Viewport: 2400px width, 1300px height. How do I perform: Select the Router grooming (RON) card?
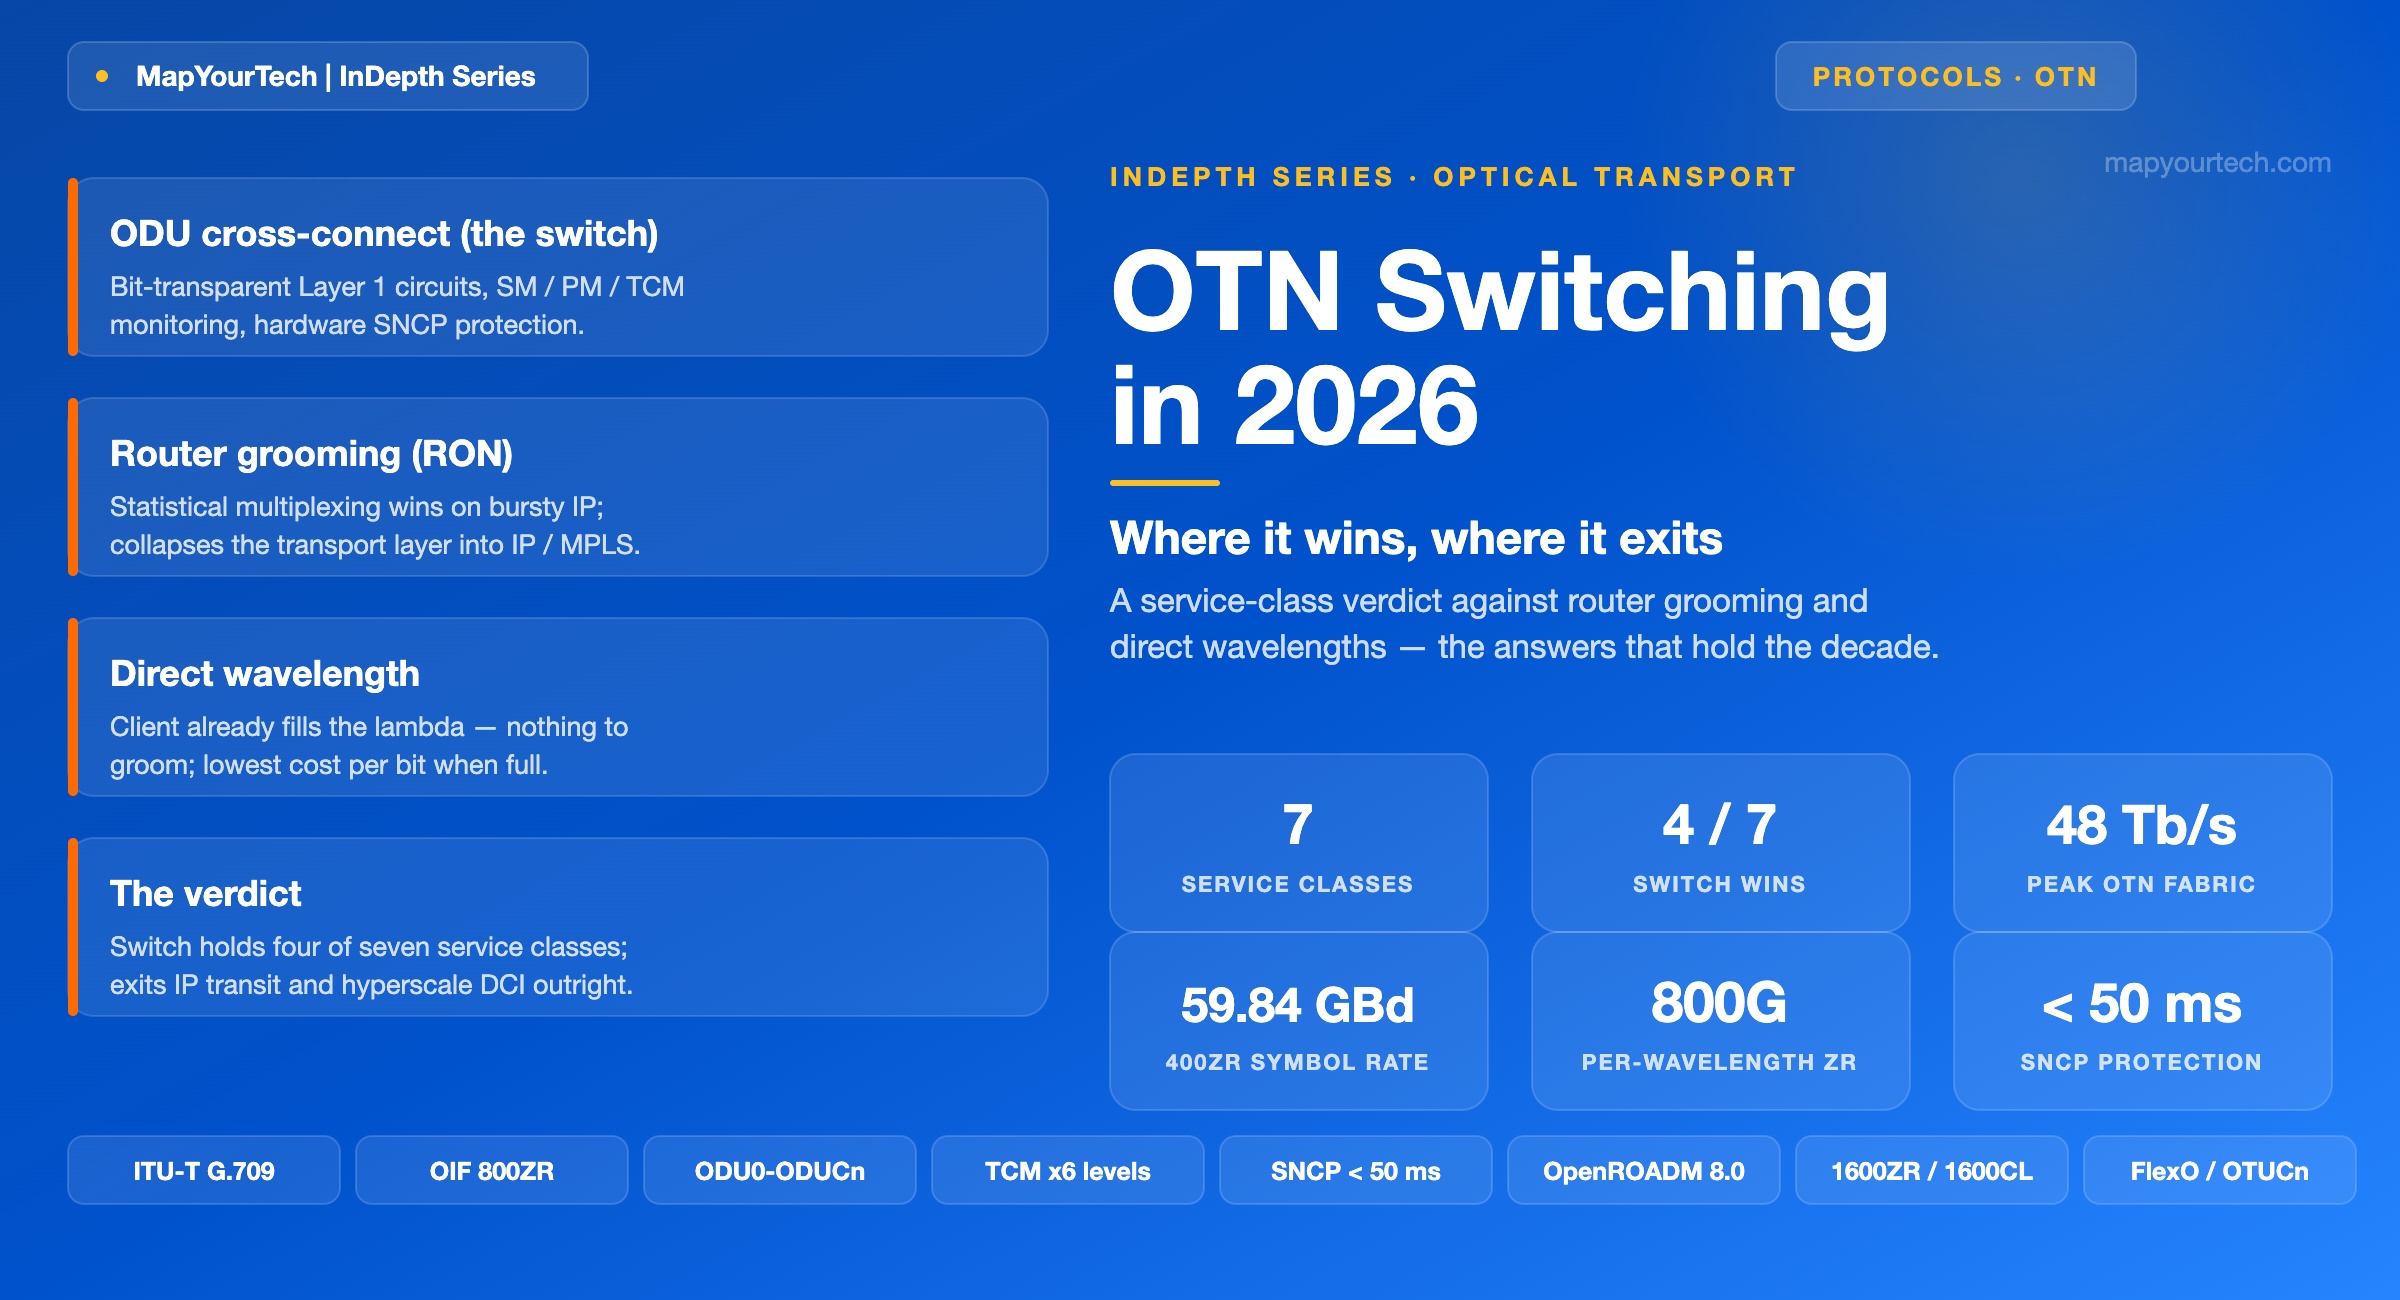click(x=558, y=487)
